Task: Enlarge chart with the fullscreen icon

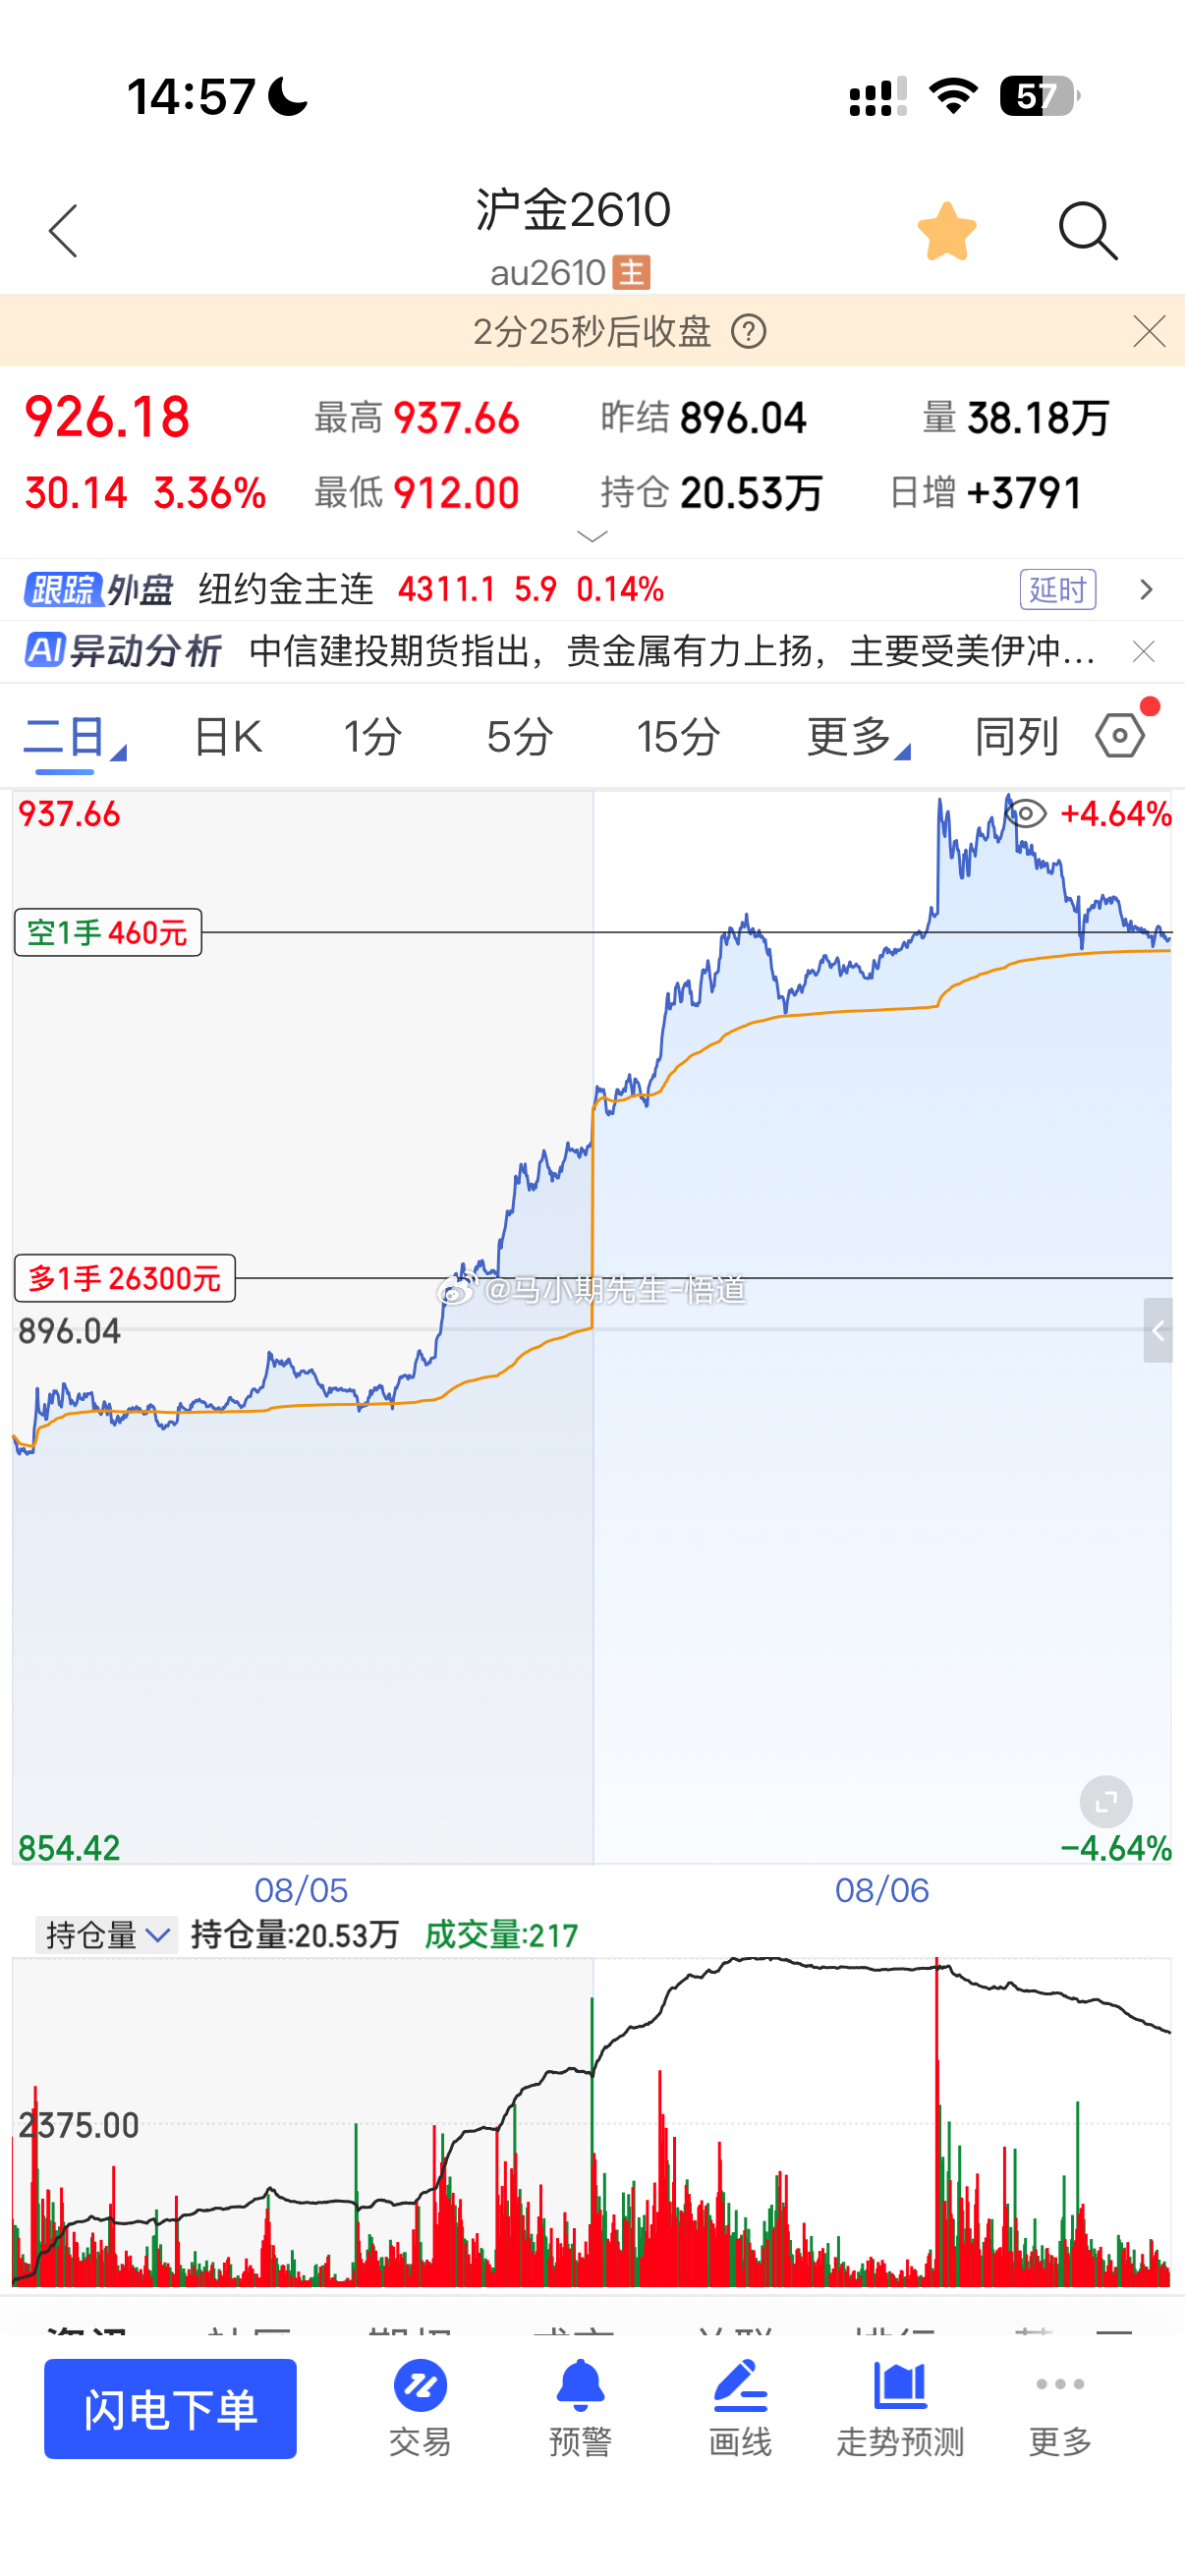Action: 1105,1802
